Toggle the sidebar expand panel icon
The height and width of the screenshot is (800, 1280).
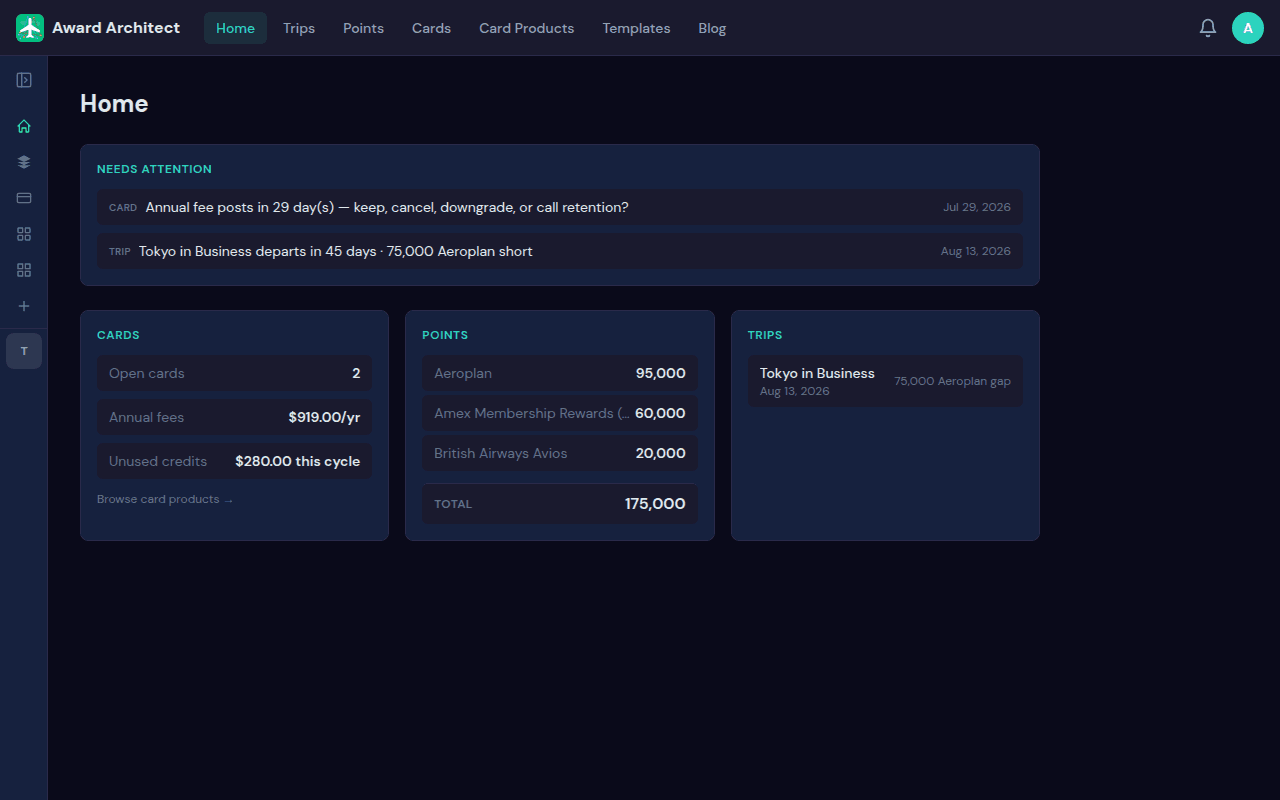point(24,80)
